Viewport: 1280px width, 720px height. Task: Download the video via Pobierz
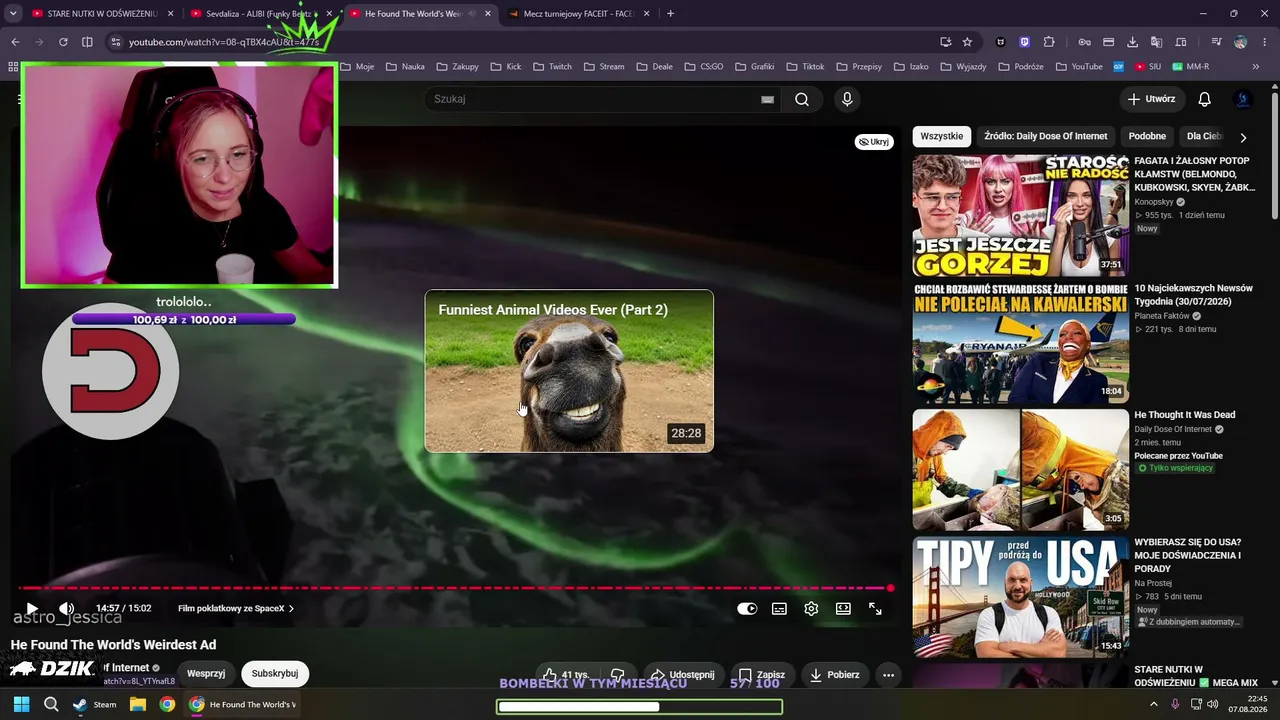pos(834,675)
